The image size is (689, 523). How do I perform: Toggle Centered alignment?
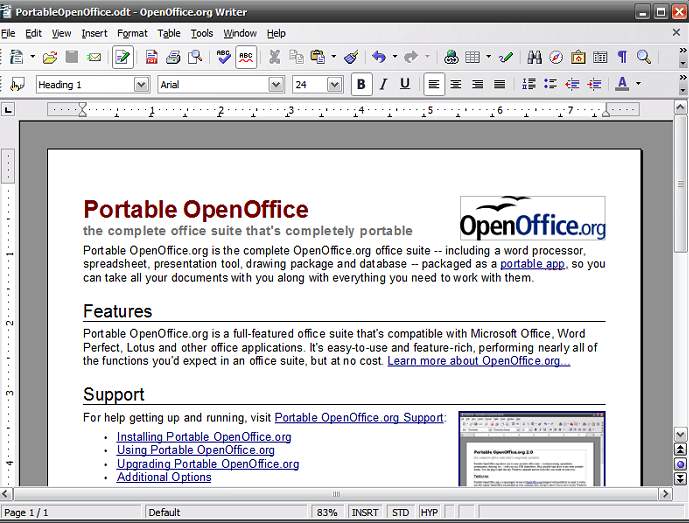456,84
